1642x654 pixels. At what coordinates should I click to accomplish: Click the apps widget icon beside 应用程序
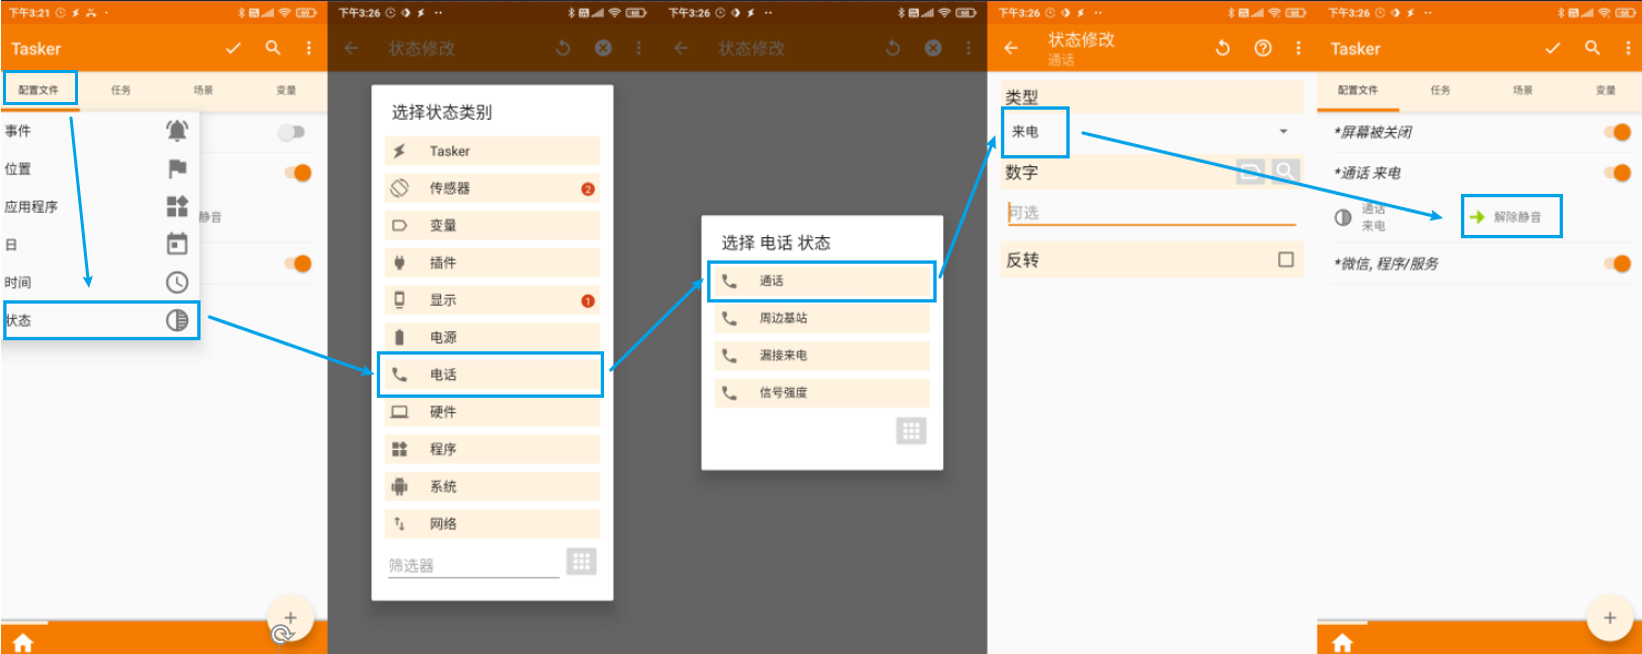point(177,206)
